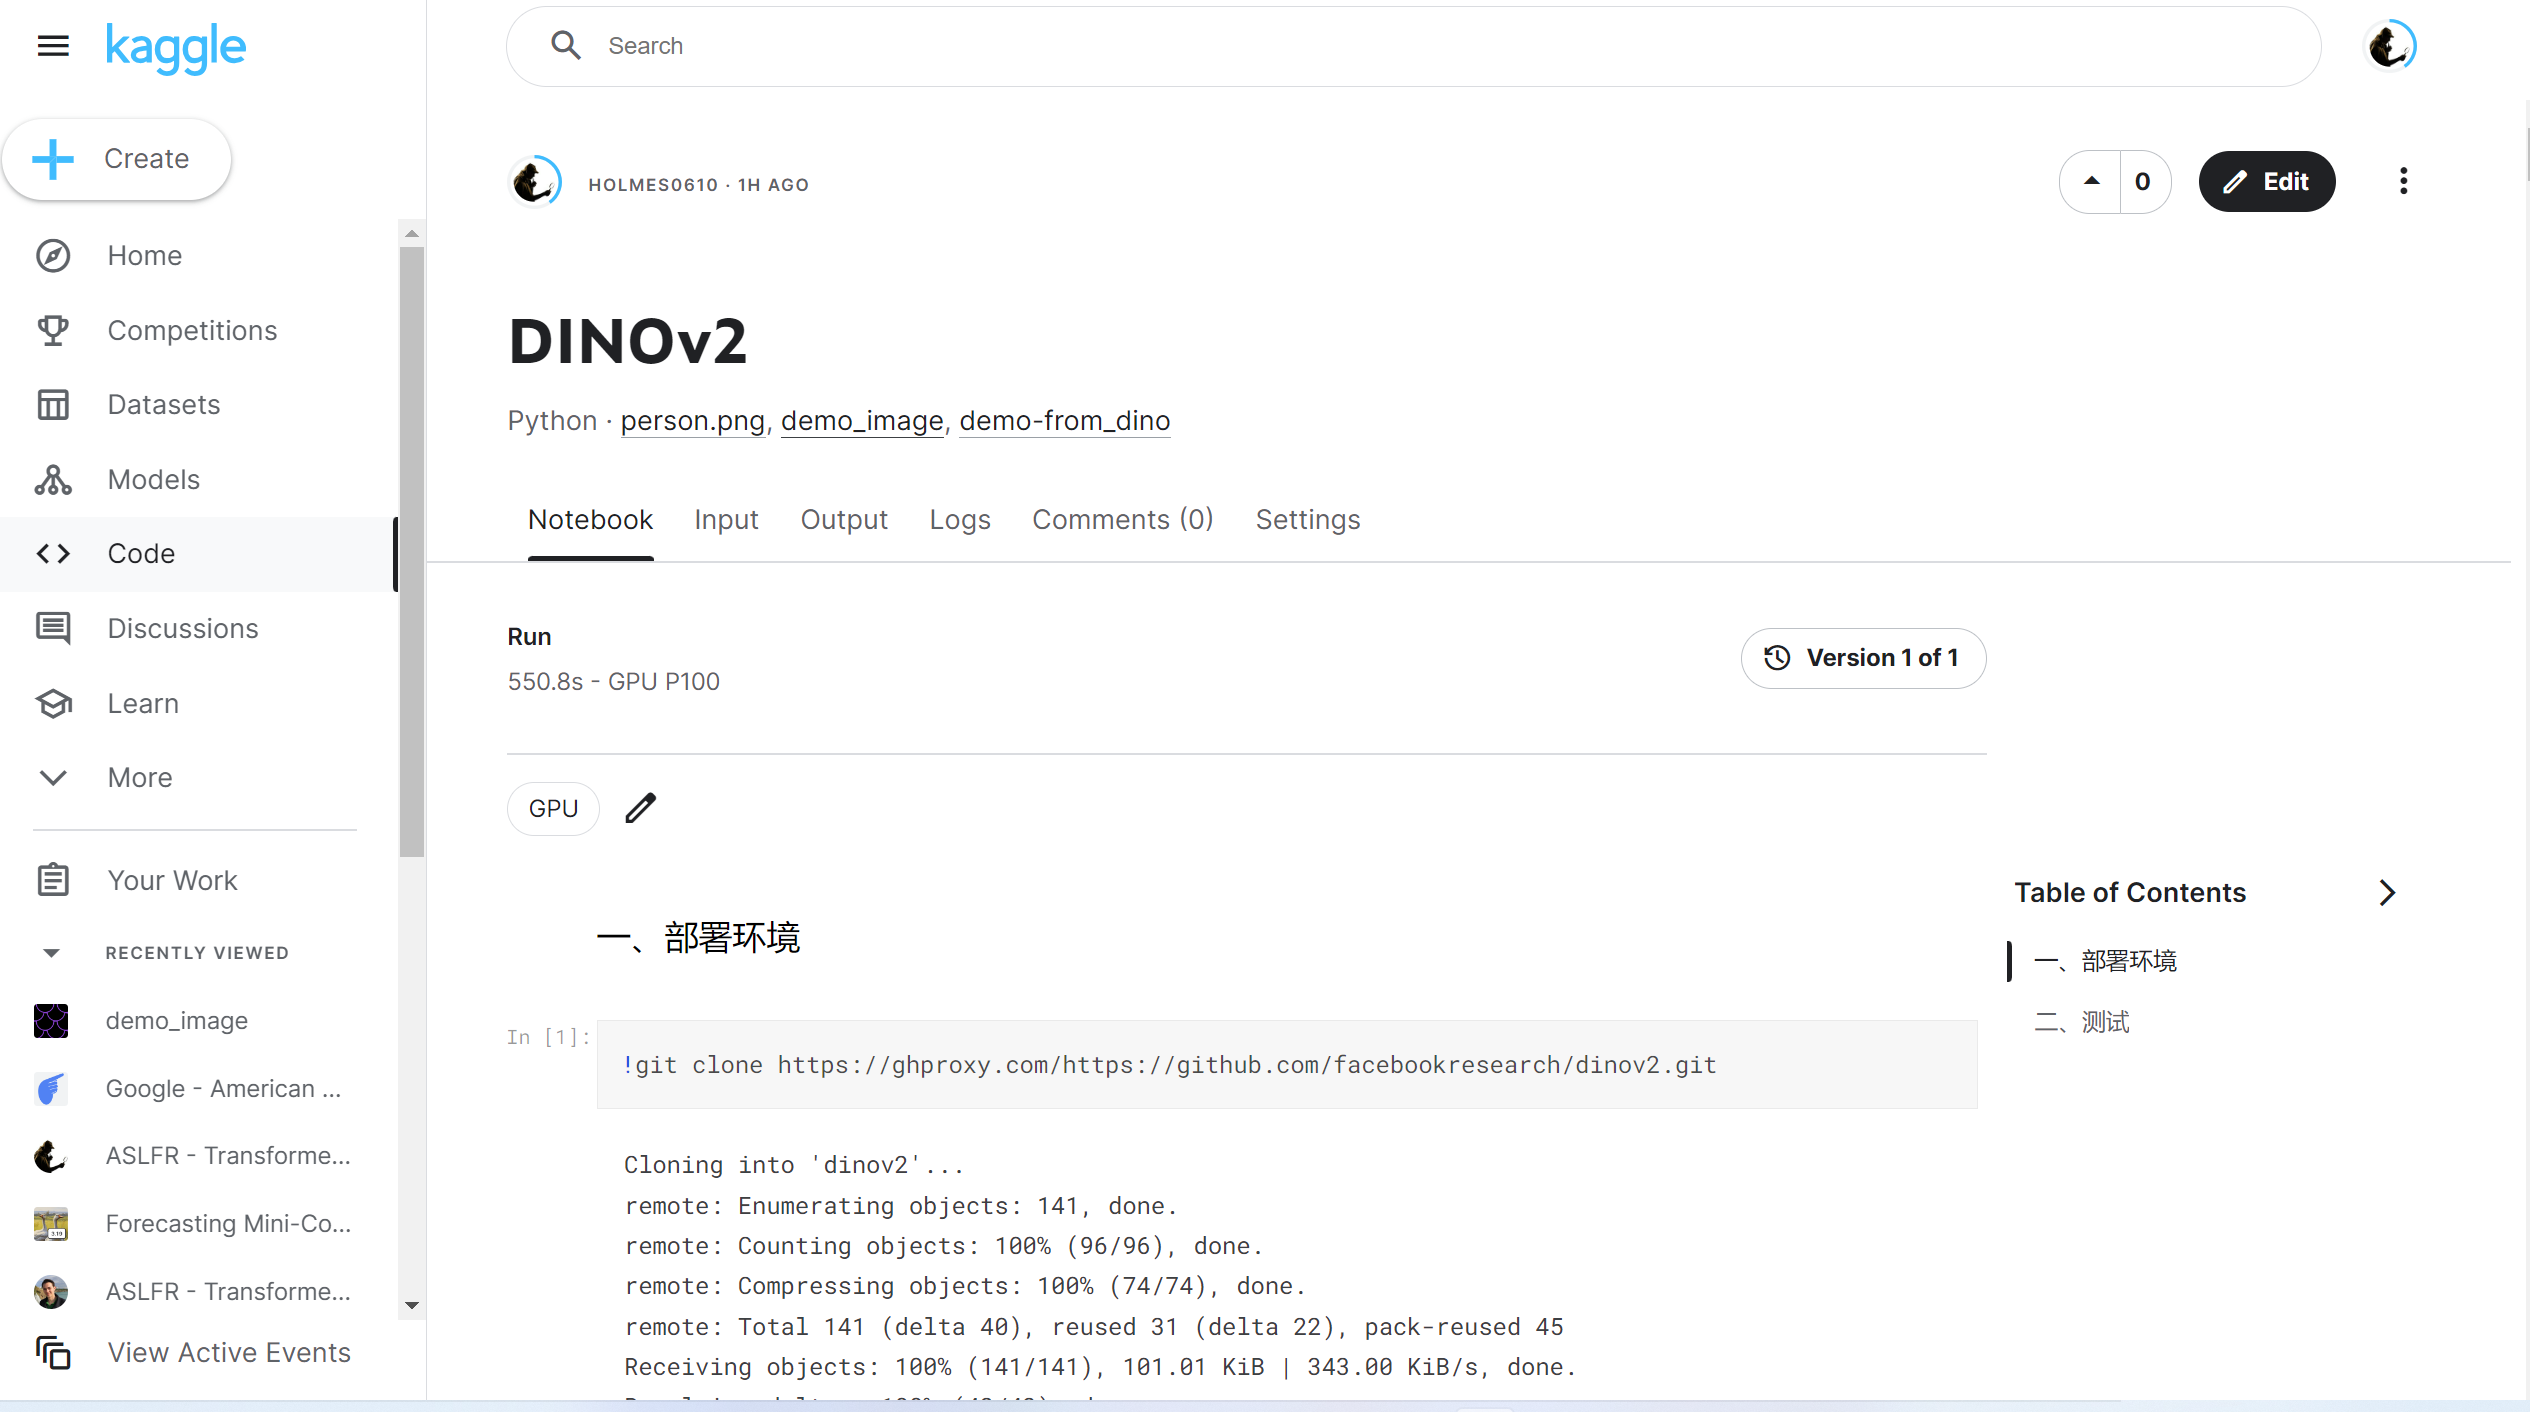Switch to the Logs tab
Screen dimensions: 2530x1412
tap(959, 520)
